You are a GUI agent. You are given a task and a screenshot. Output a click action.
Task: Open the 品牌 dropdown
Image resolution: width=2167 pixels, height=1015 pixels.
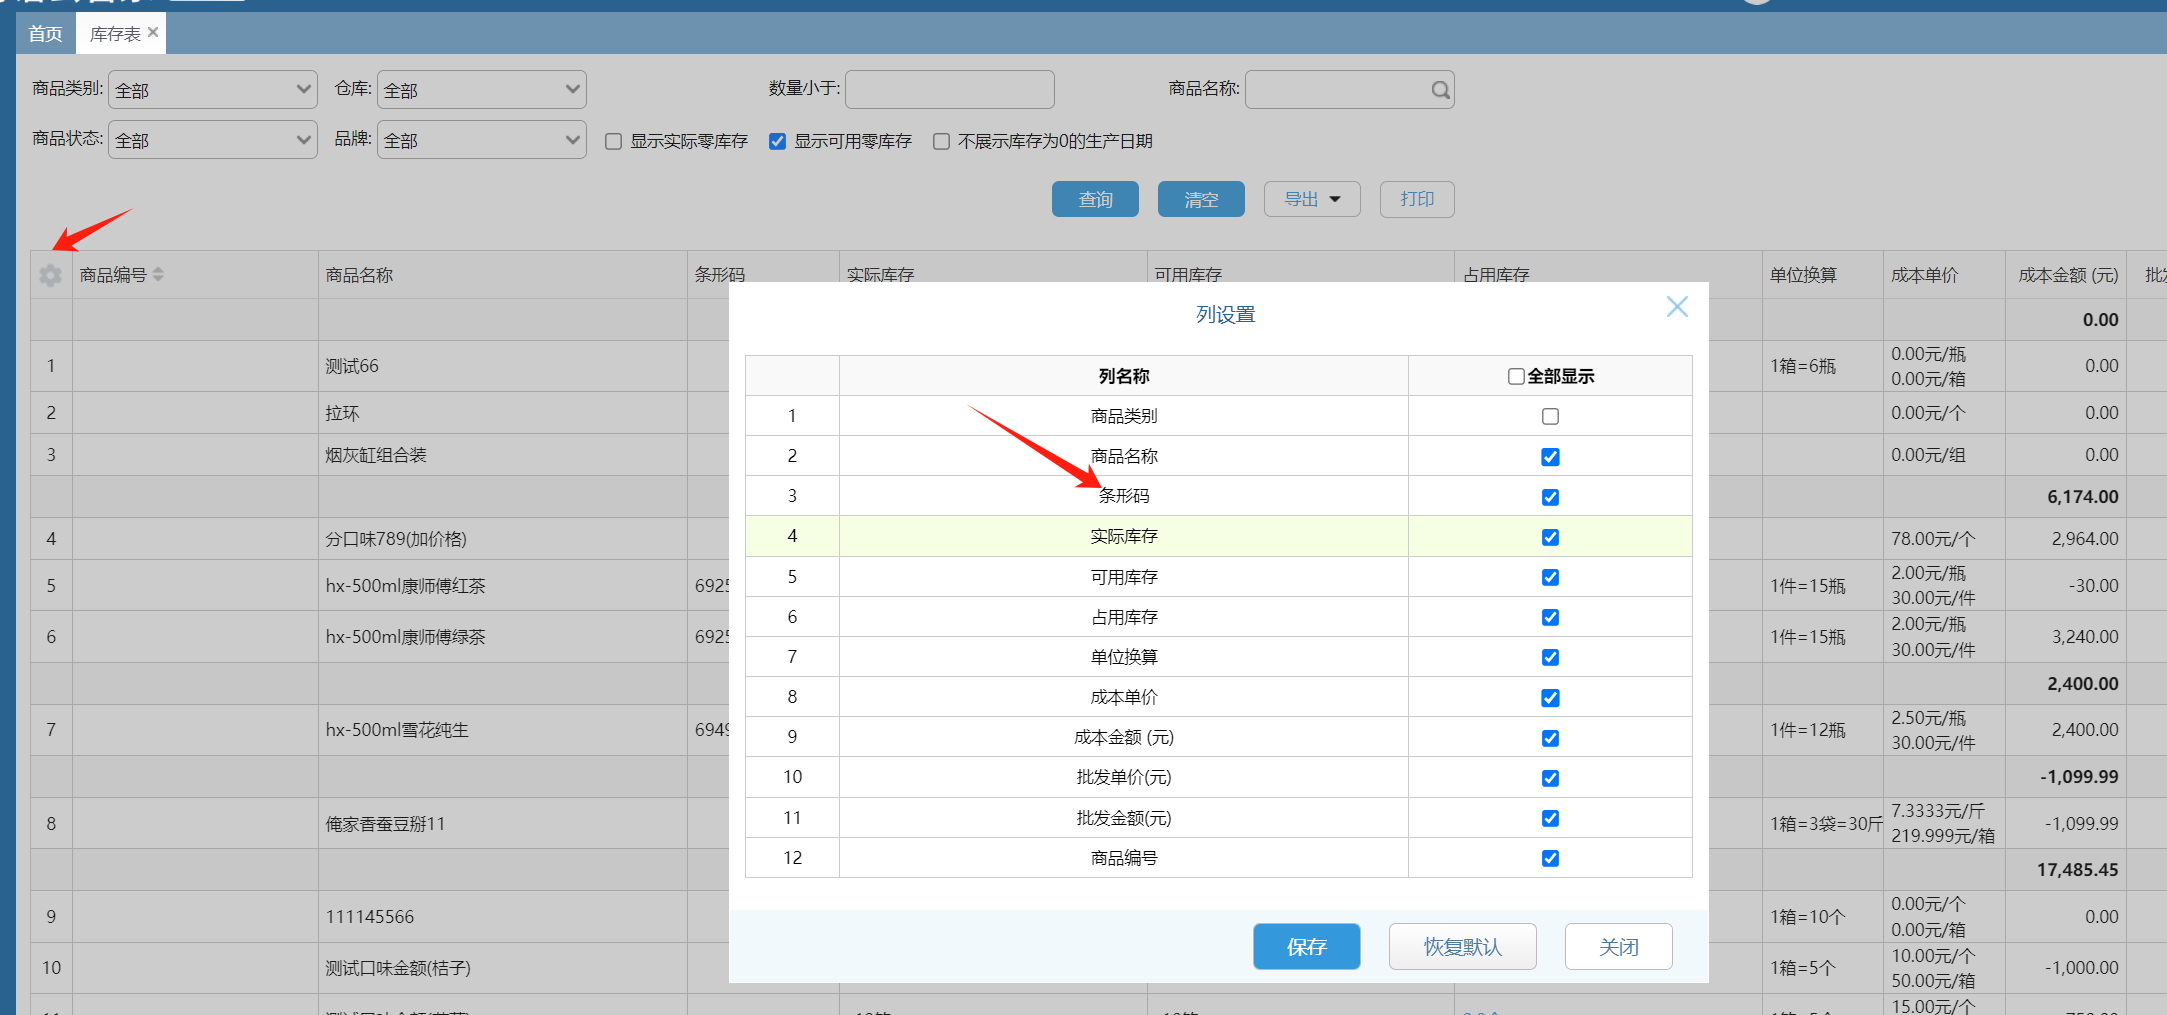[x=481, y=140]
